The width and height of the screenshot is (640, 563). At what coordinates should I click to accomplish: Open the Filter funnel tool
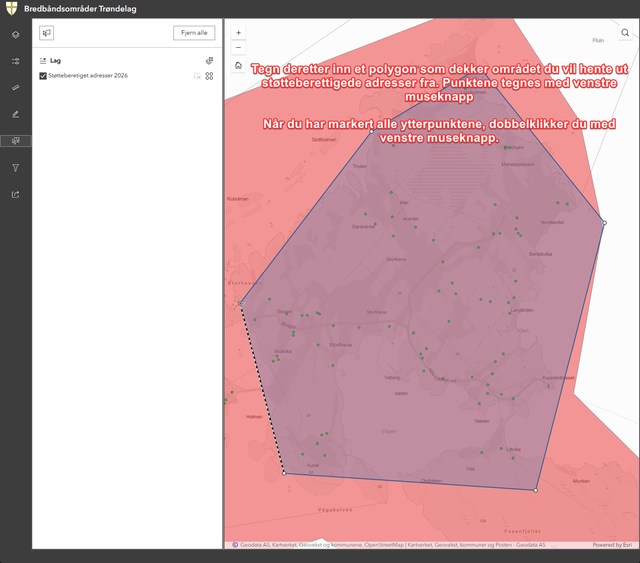point(16,168)
